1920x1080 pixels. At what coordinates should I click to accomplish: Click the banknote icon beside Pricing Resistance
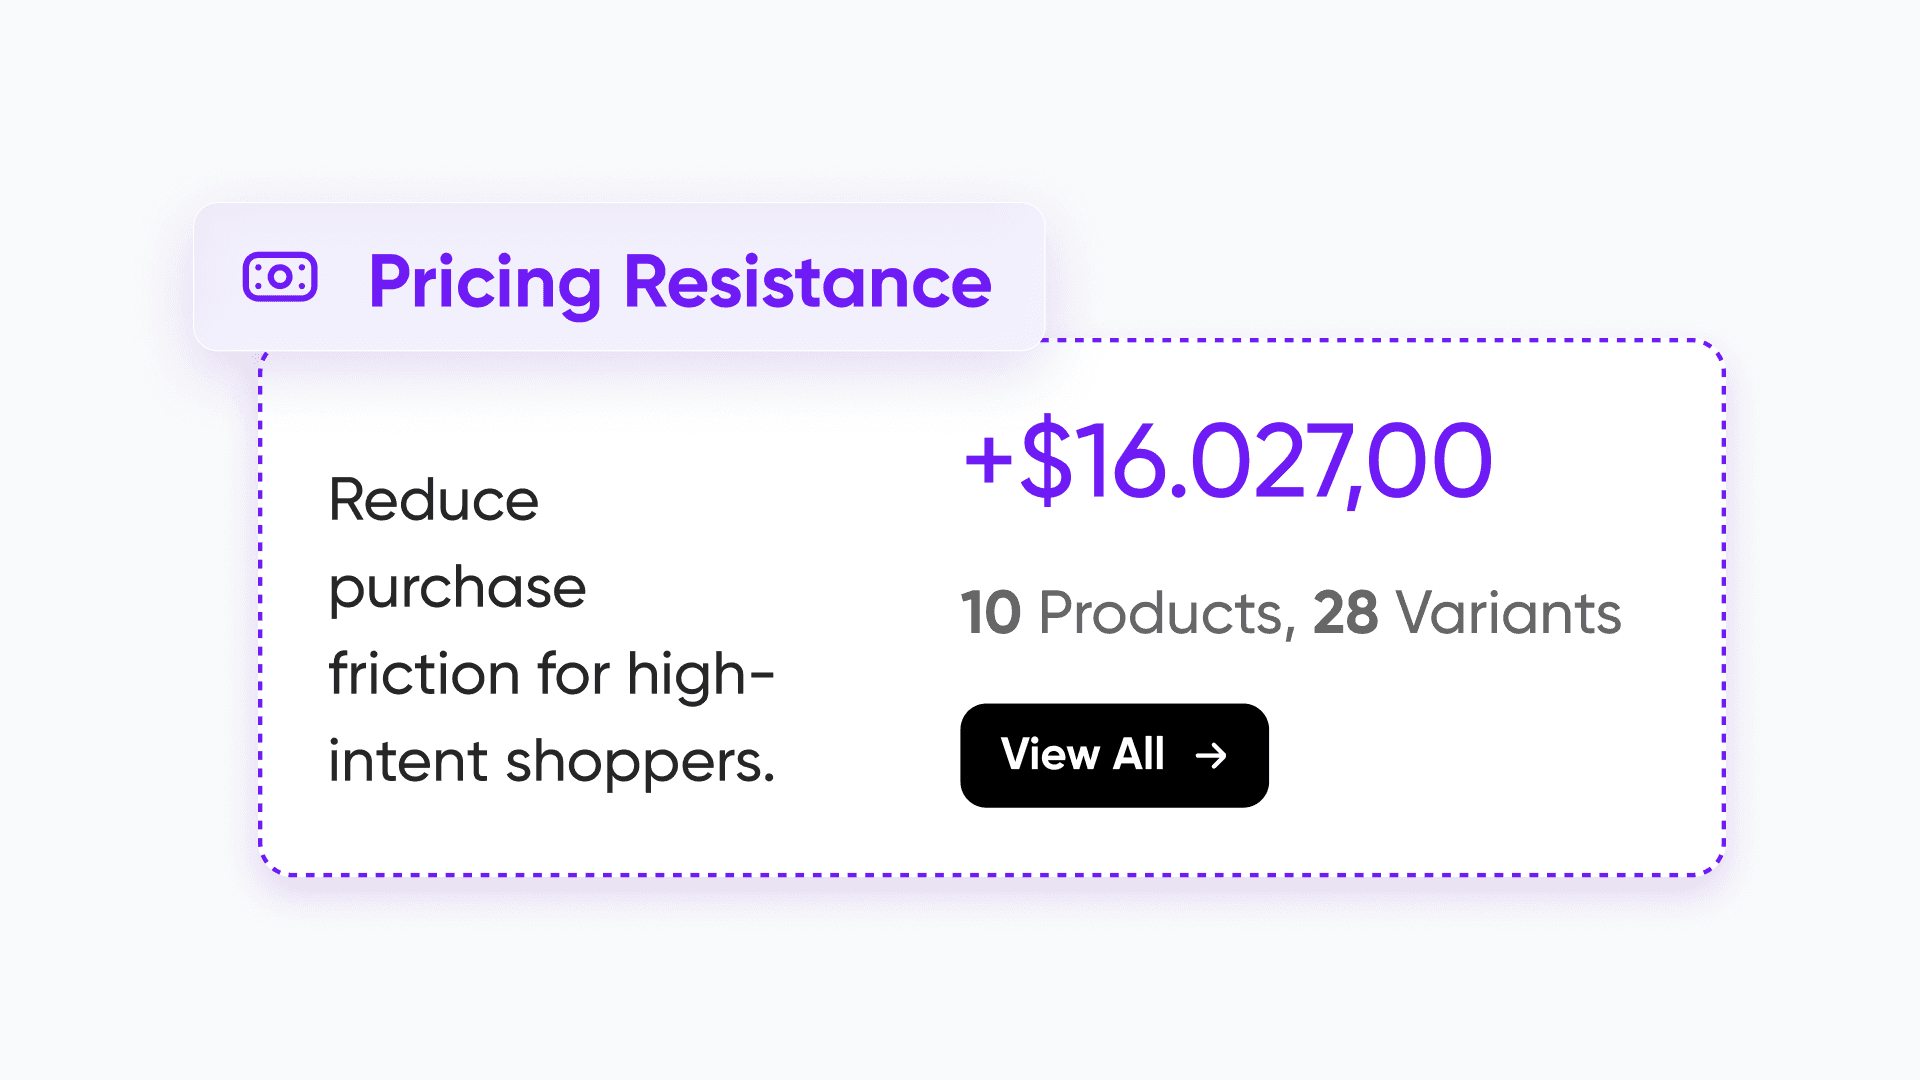(x=280, y=277)
